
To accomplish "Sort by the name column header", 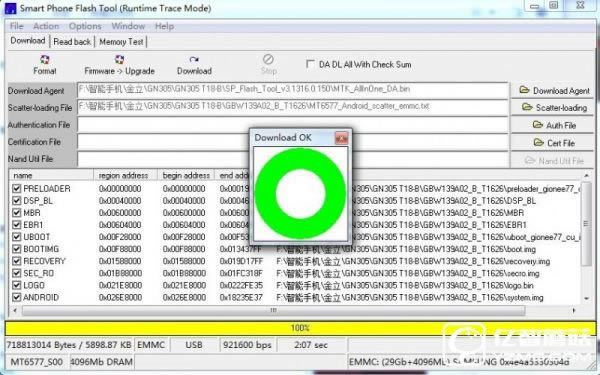I will (x=51, y=175).
